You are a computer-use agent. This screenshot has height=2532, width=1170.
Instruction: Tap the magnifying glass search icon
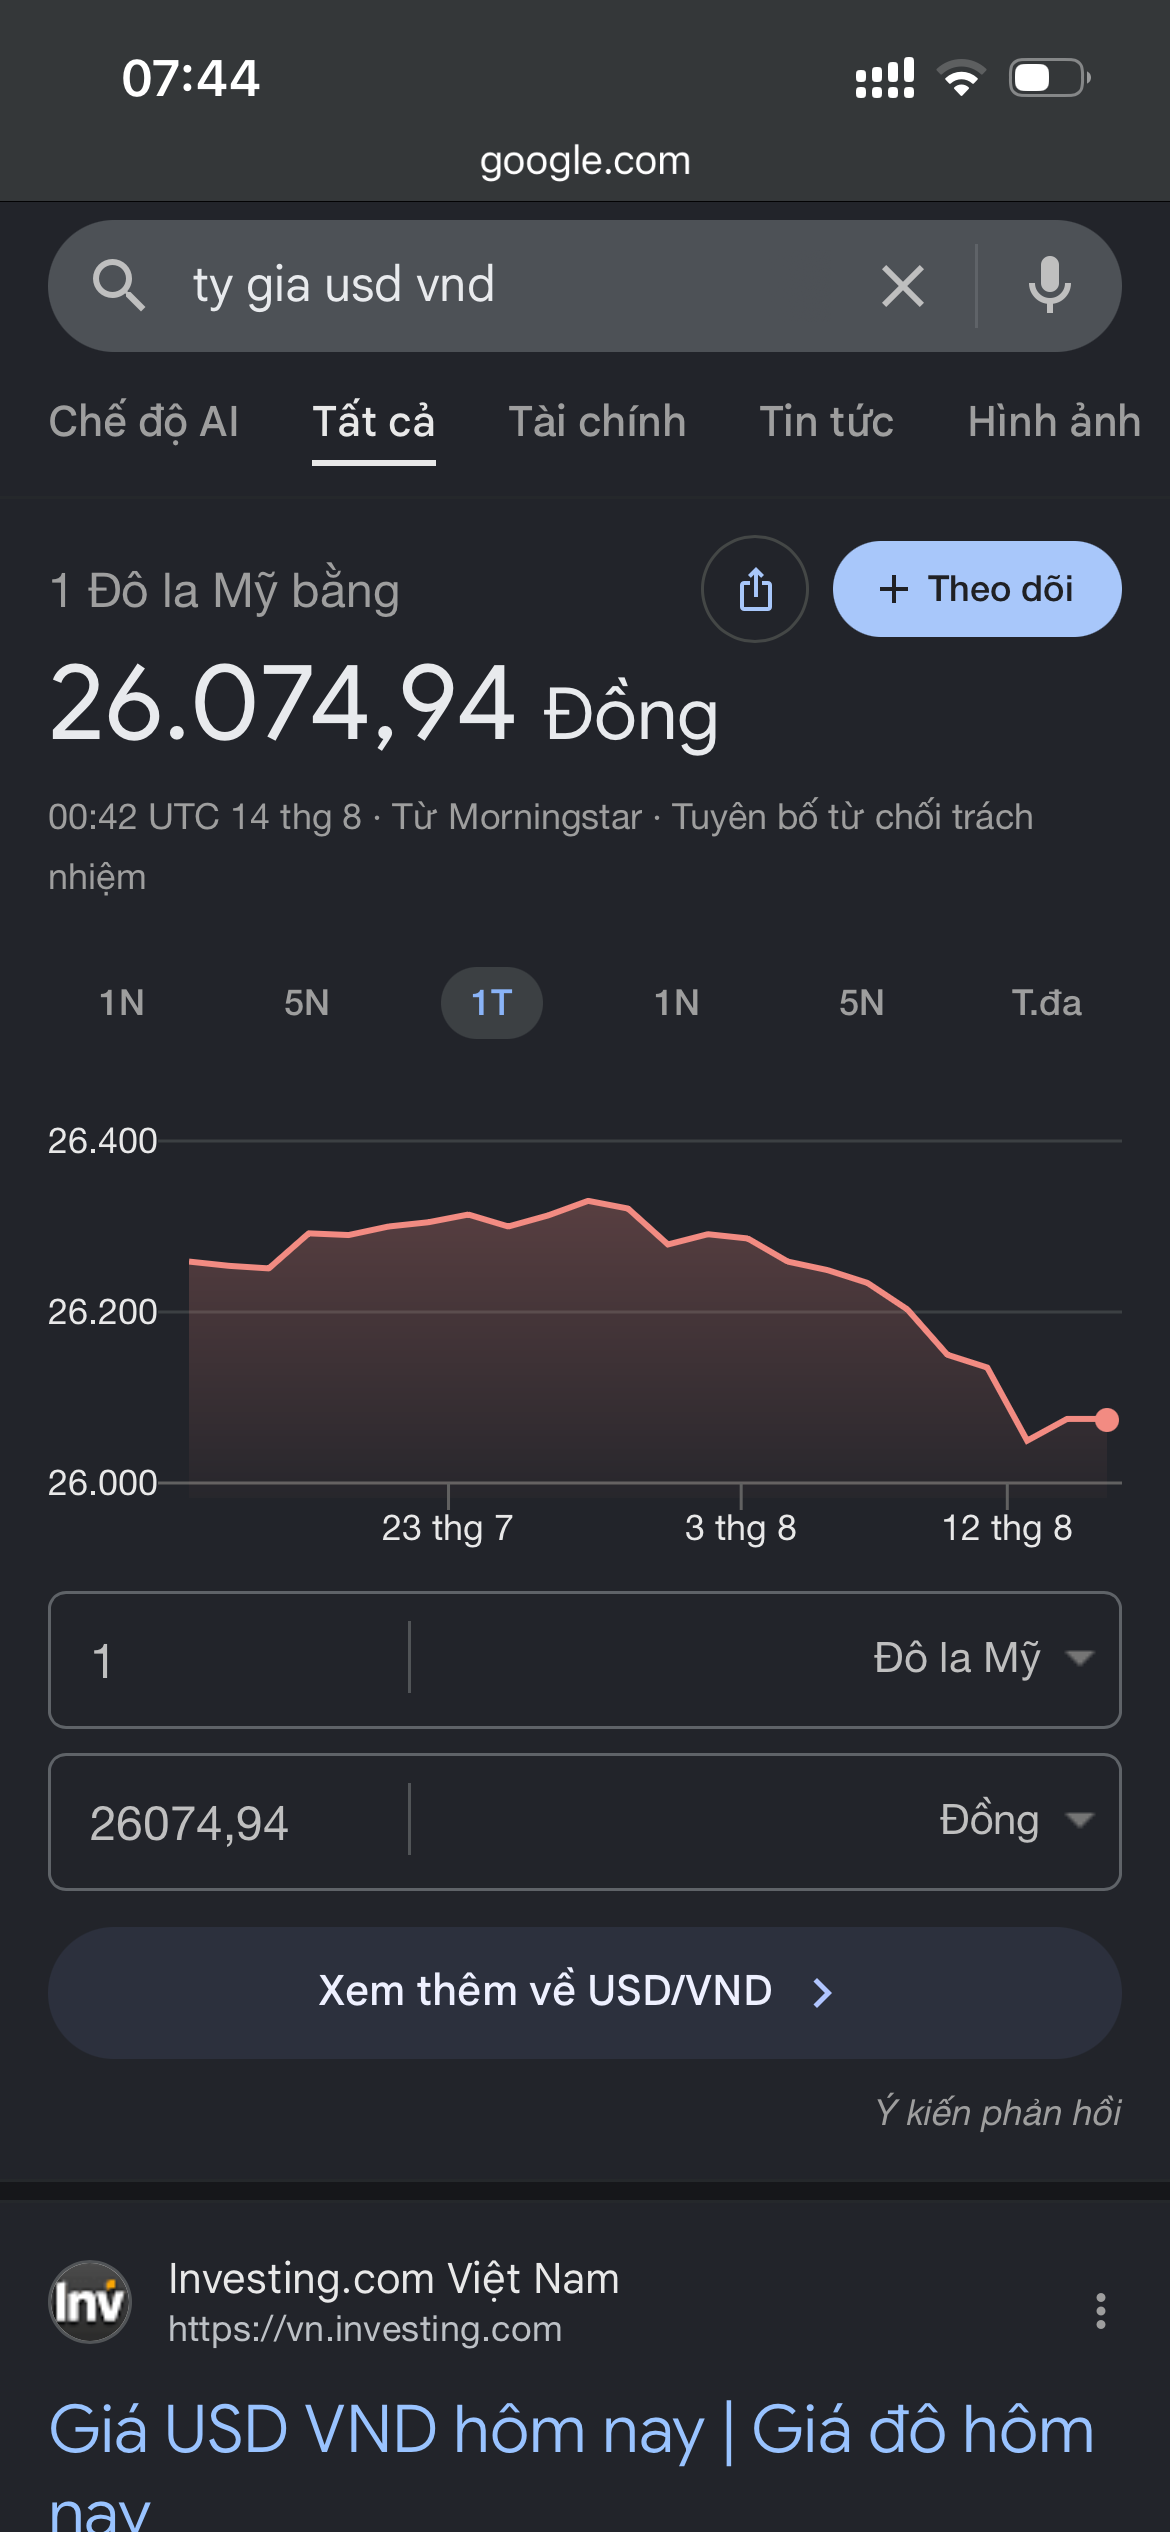[118, 285]
